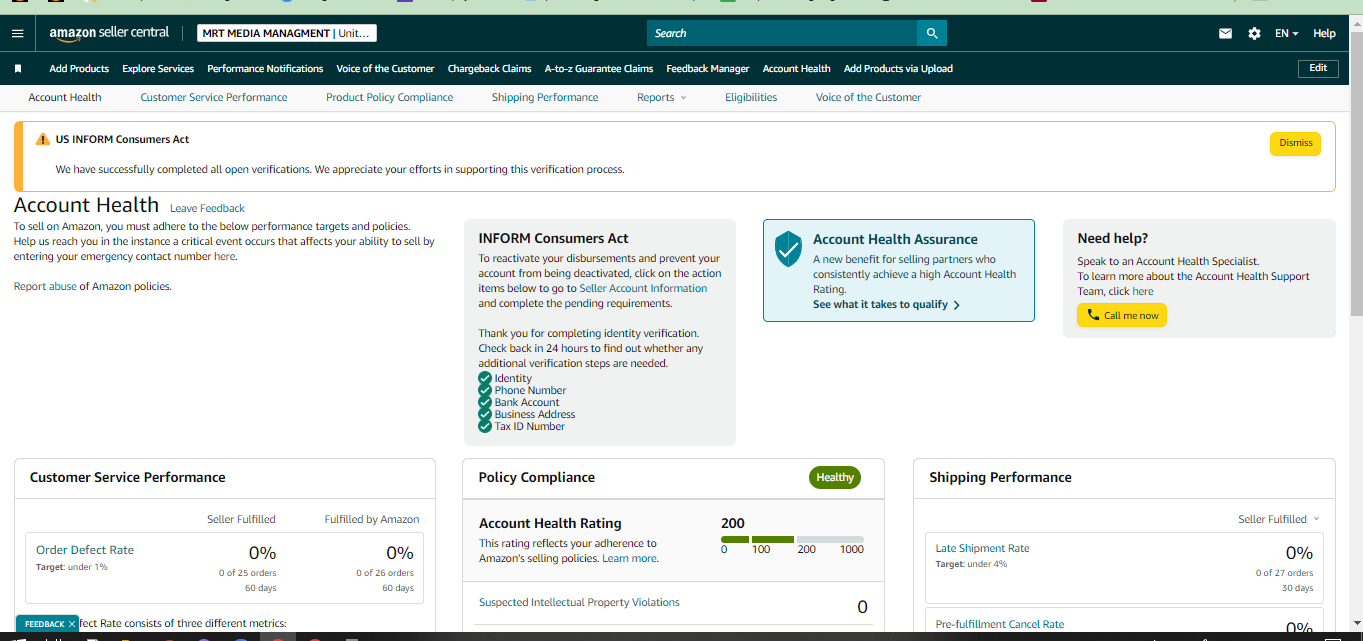This screenshot has height=641, width=1363.
Task: Open Chargeback Claims in the navigation bar
Action: pos(489,69)
